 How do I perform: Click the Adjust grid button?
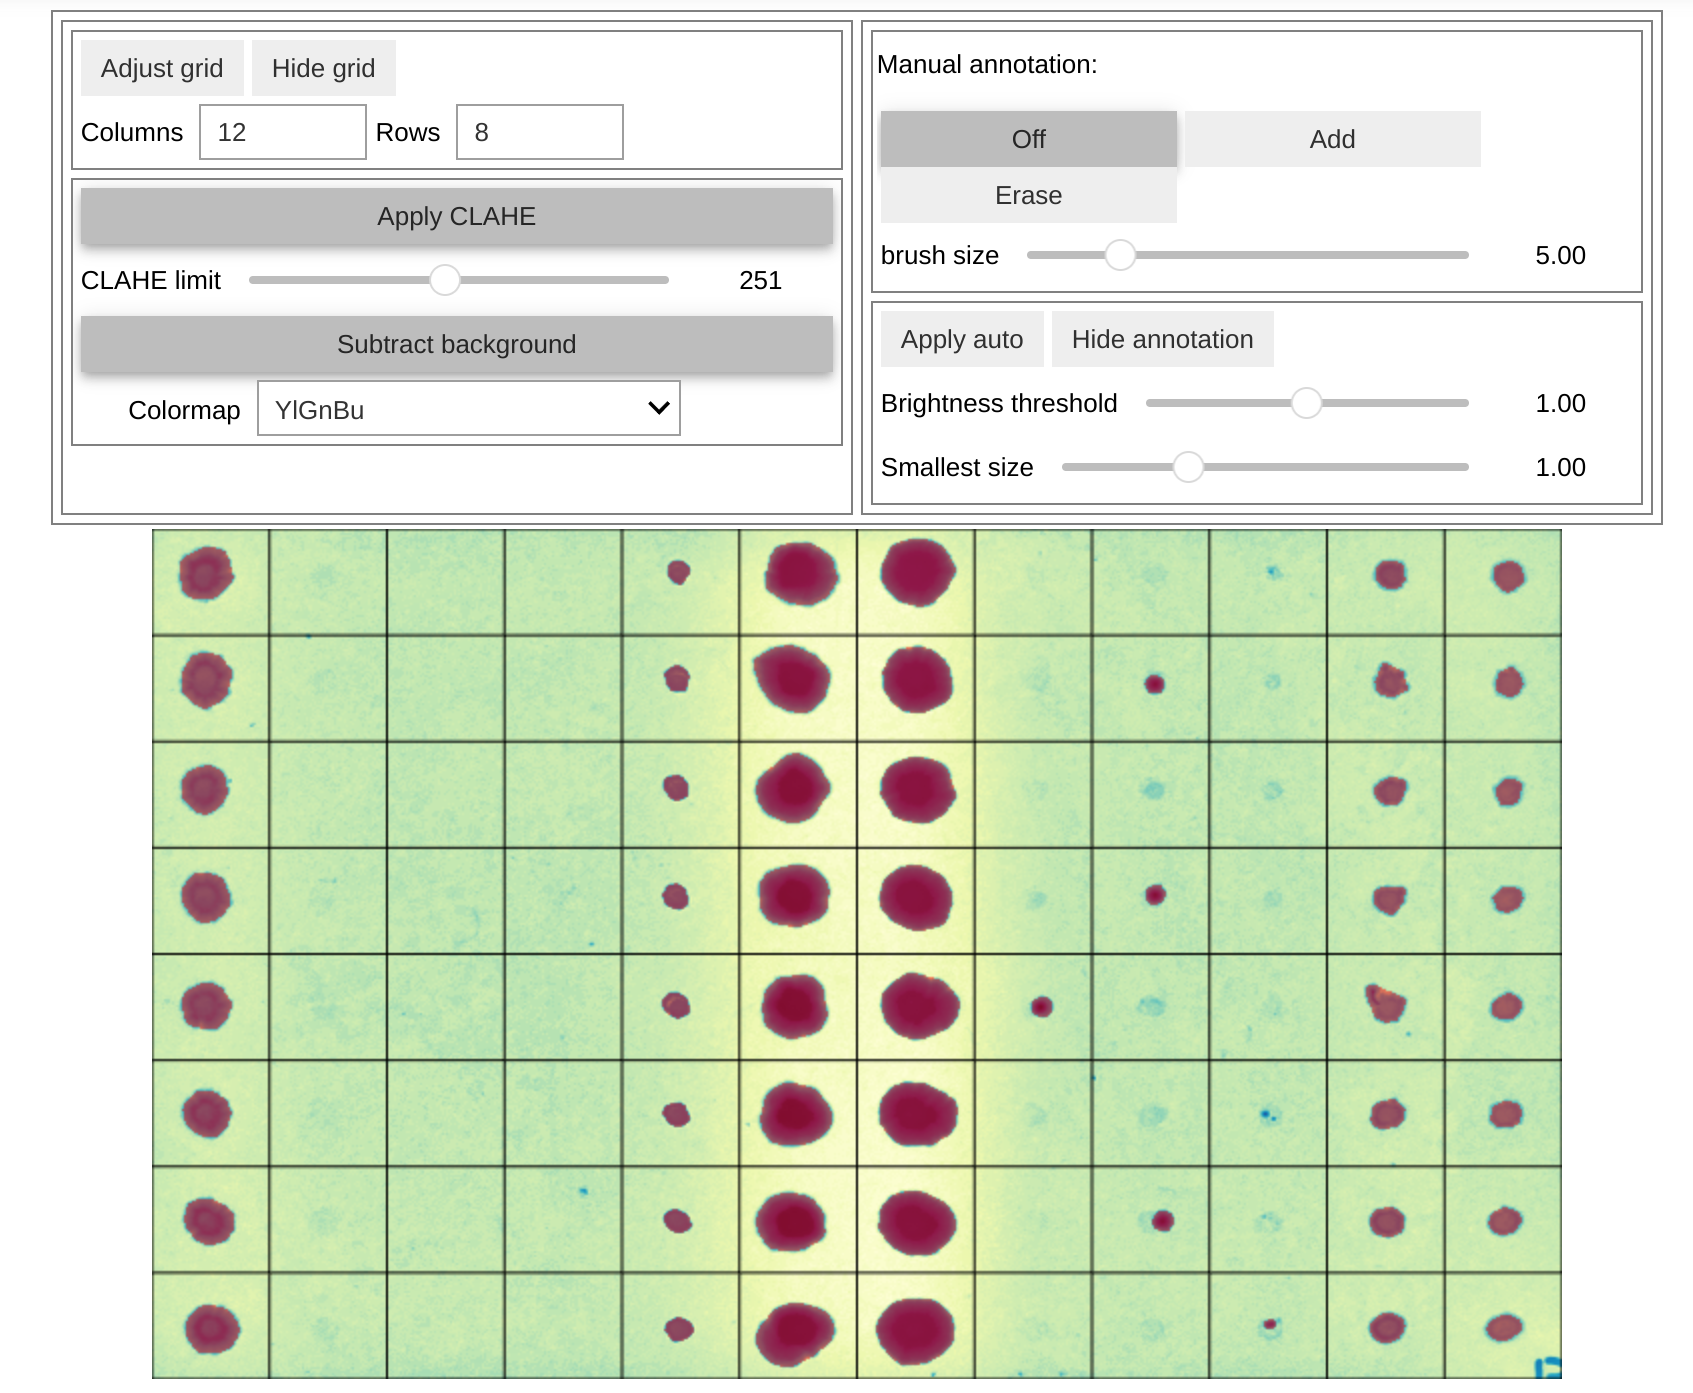(162, 68)
